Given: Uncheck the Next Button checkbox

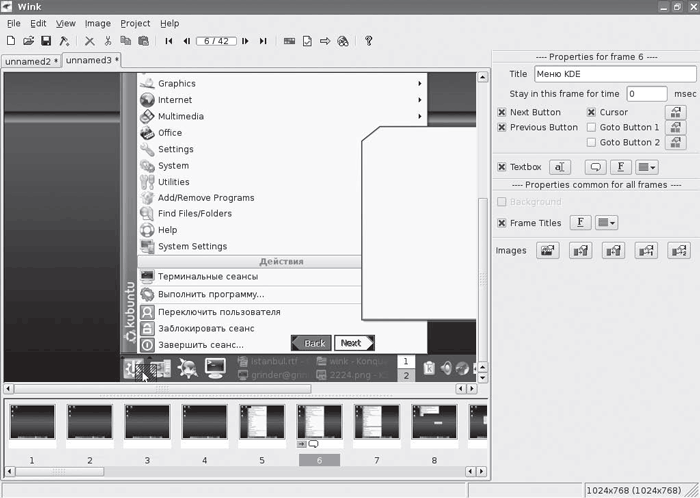Looking at the screenshot, I should [x=502, y=112].
